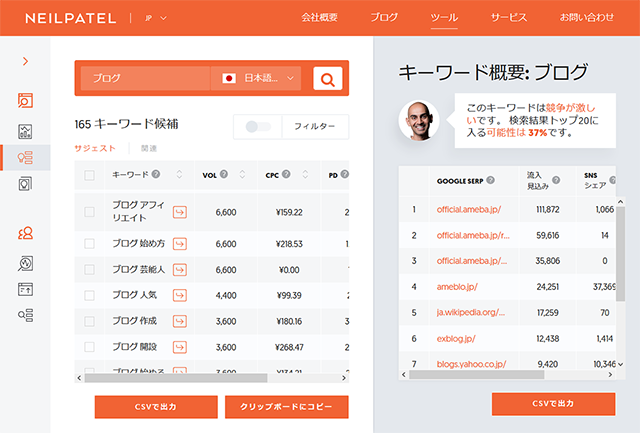
Task: Click the SERP table scroll up arrow
Action: (x=620, y=202)
